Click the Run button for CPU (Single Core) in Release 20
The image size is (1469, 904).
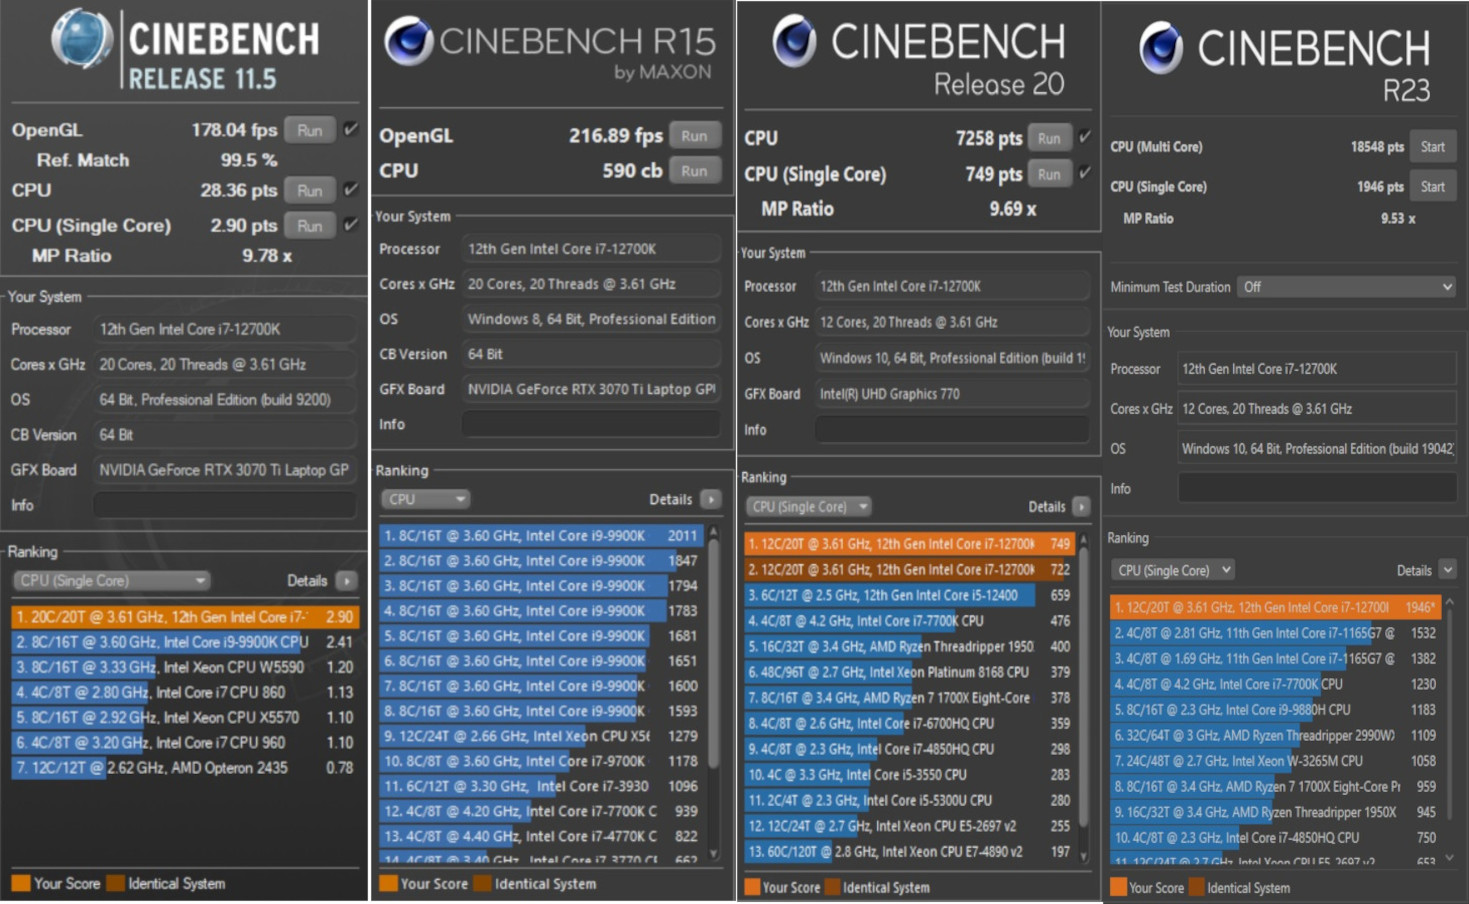point(1048,174)
